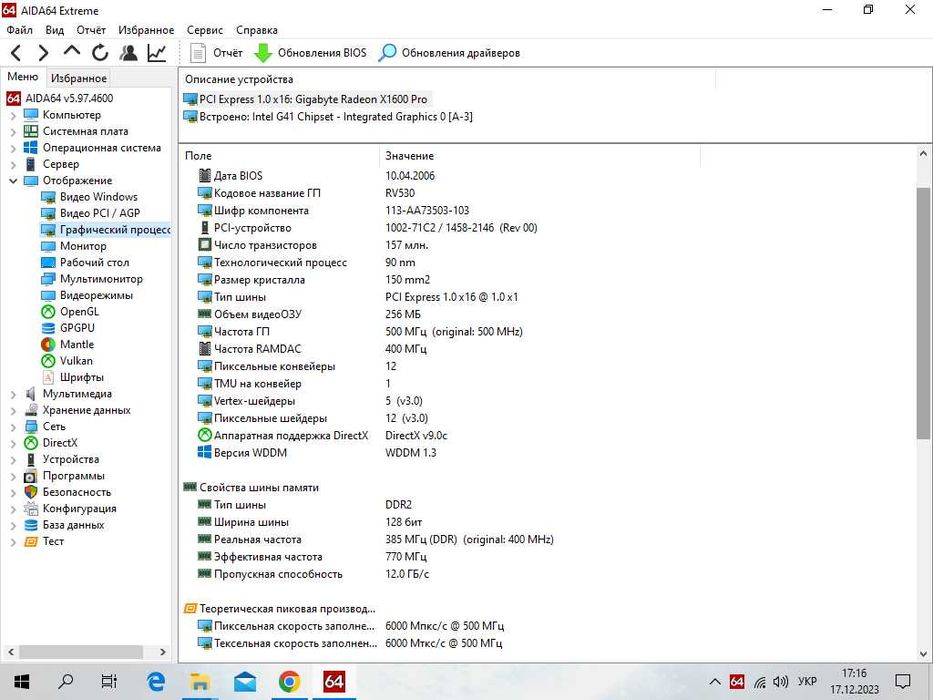Click the volume speaker tray icon
The height and width of the screenshot is (700, 933).
780,682
